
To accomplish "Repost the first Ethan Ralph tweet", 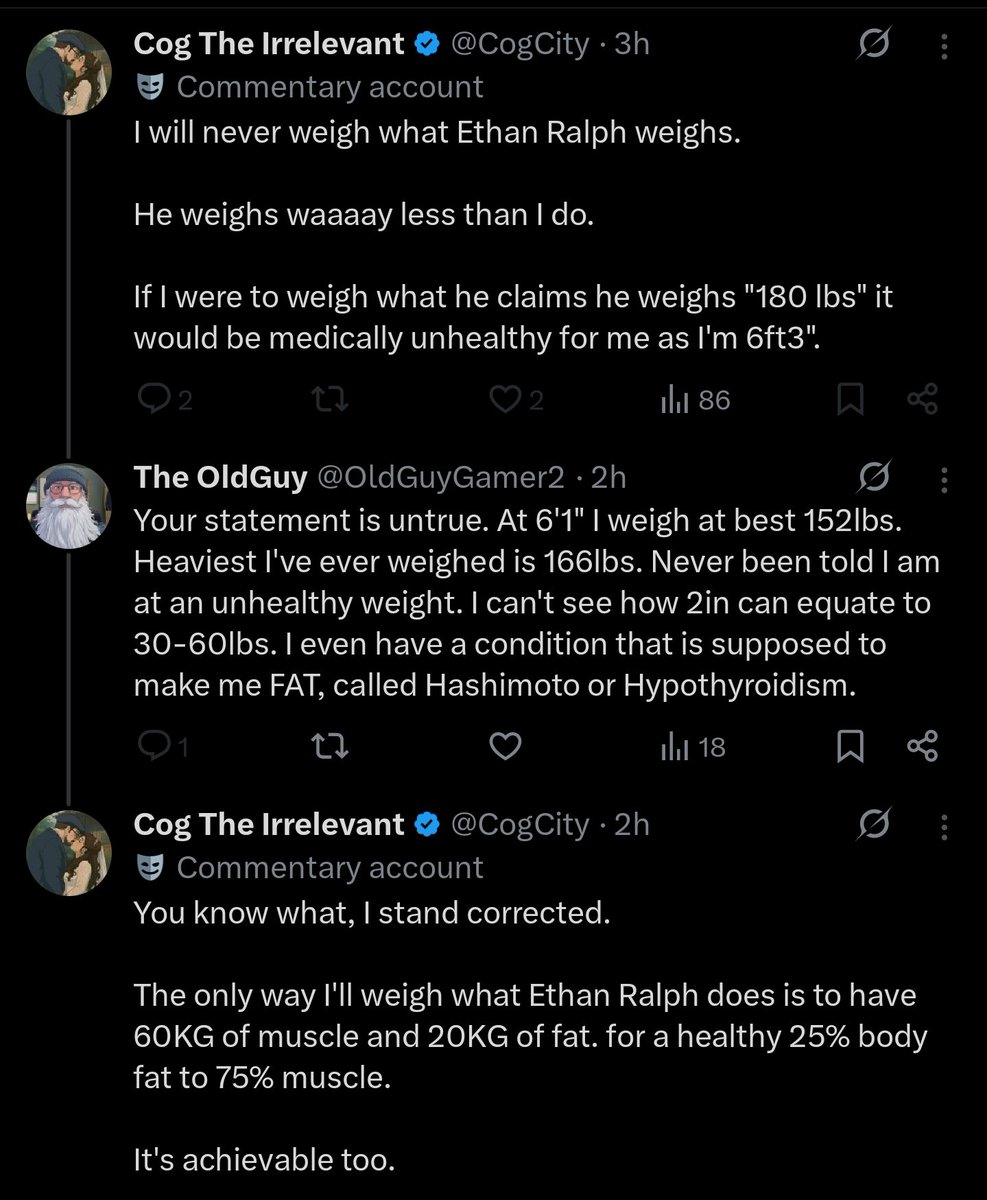I will (x=328, y=400).
